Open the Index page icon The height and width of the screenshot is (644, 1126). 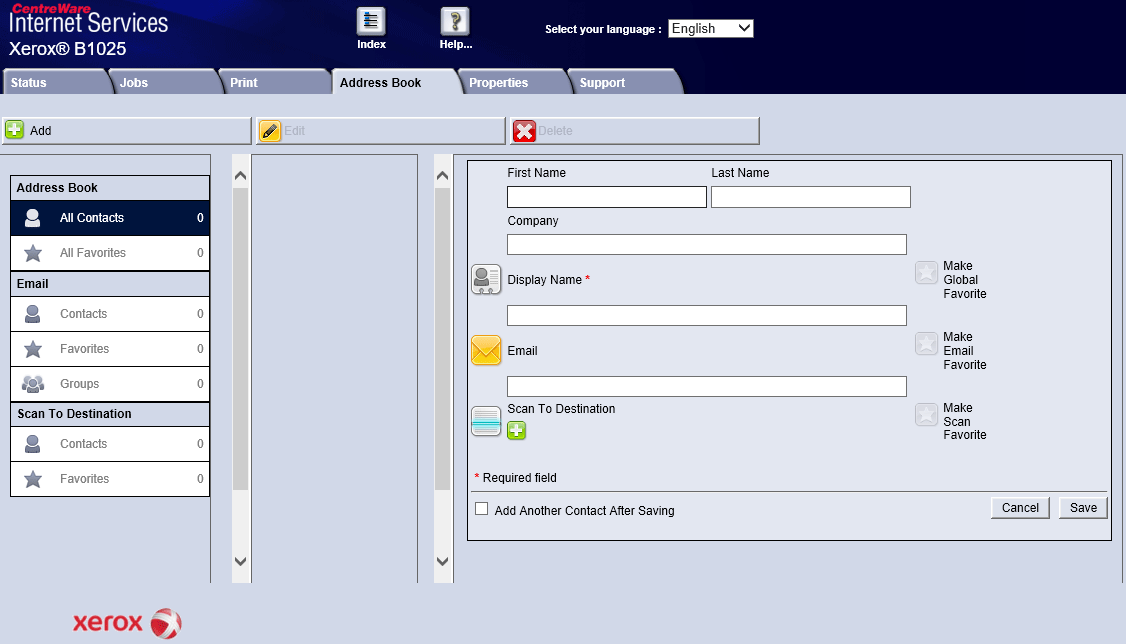coord(371,22)
